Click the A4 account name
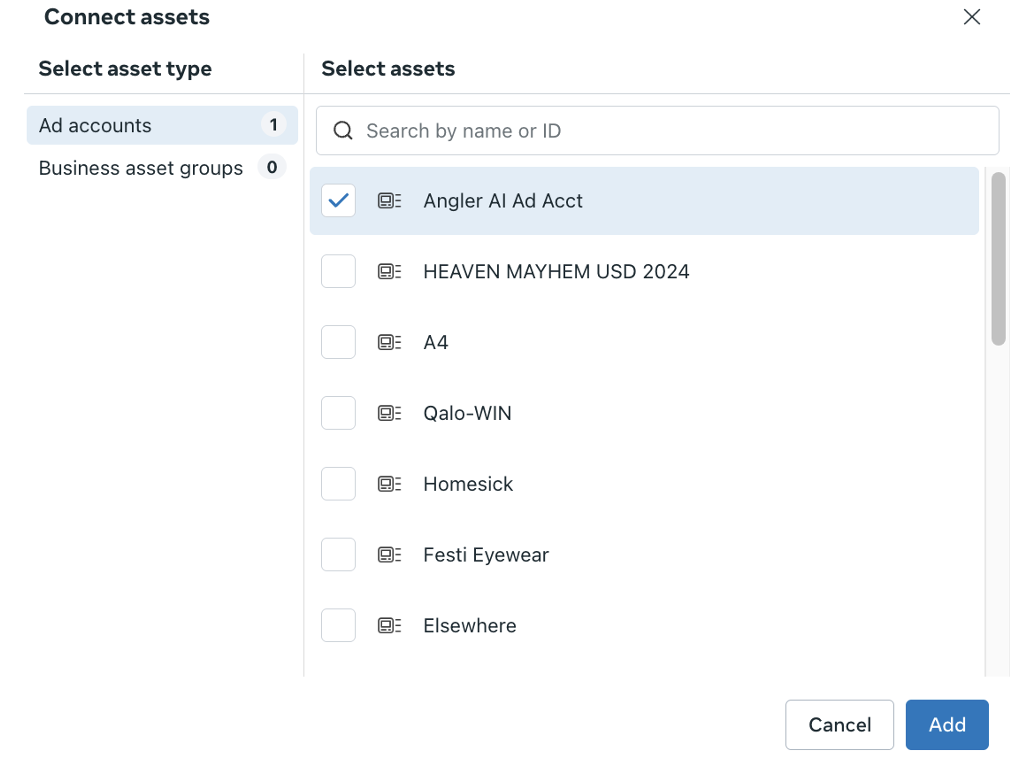This screenshot has height=766, width=1010. (435, 343)
